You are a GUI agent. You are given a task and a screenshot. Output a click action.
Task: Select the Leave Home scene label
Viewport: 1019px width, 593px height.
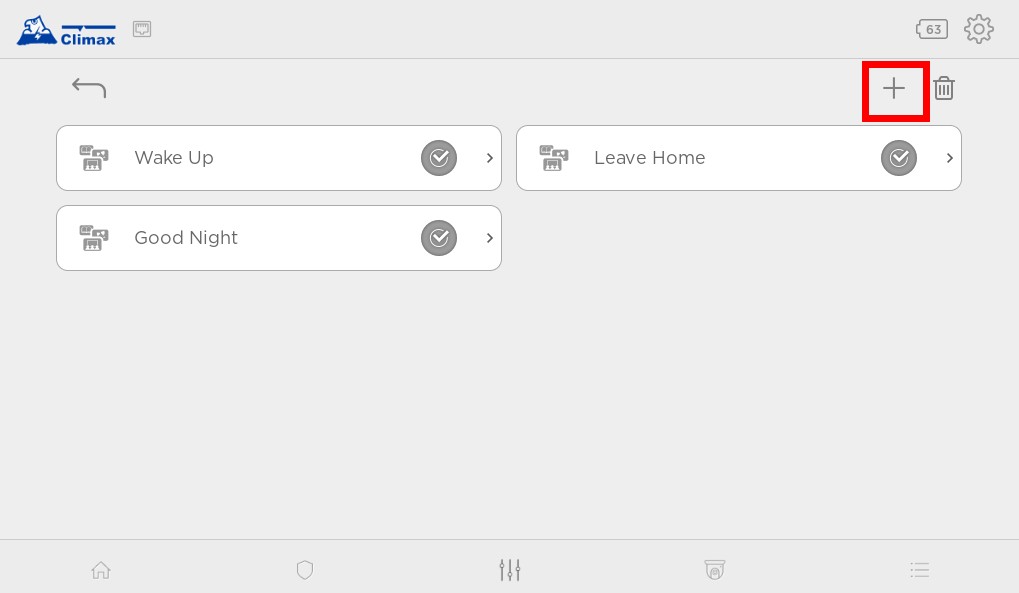tap(649, 158)
